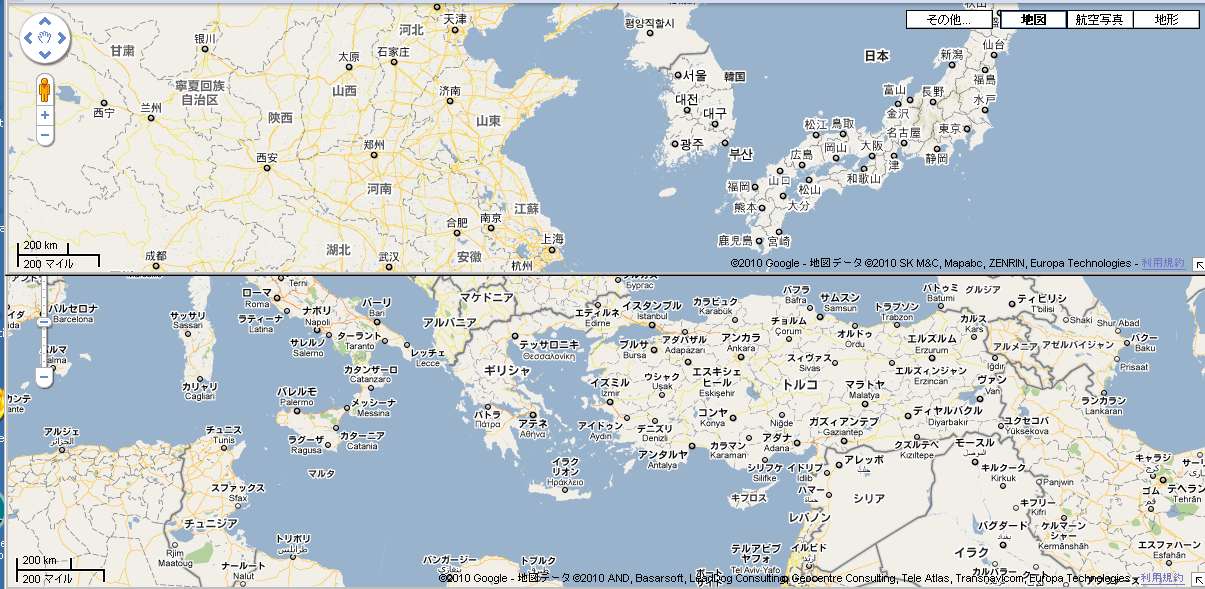Click the 広島 city label

click(802, 155)
